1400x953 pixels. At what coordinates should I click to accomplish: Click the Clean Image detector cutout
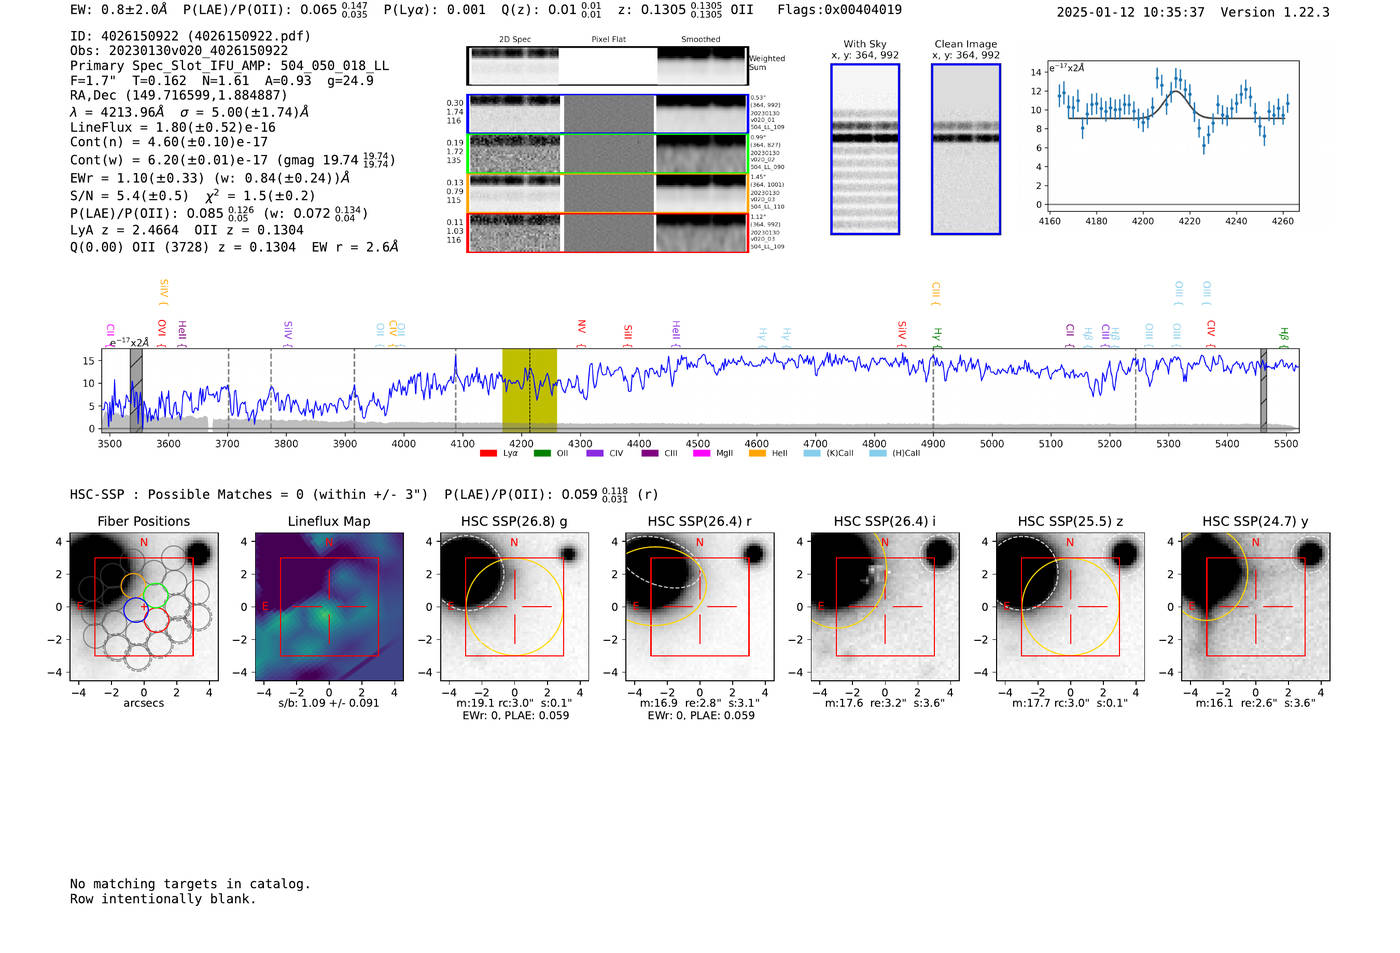(966, 149)
